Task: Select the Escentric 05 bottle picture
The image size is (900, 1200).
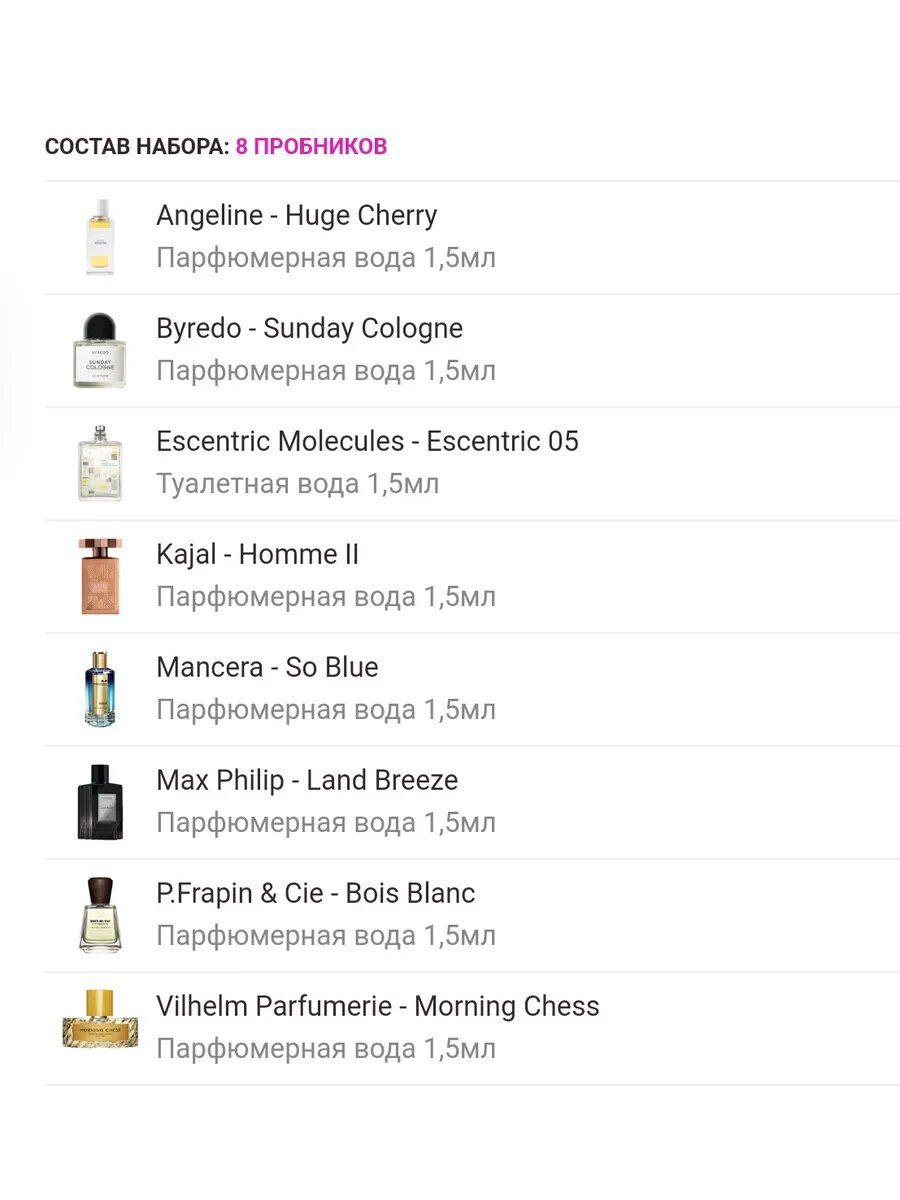Action: pos(100,463)
